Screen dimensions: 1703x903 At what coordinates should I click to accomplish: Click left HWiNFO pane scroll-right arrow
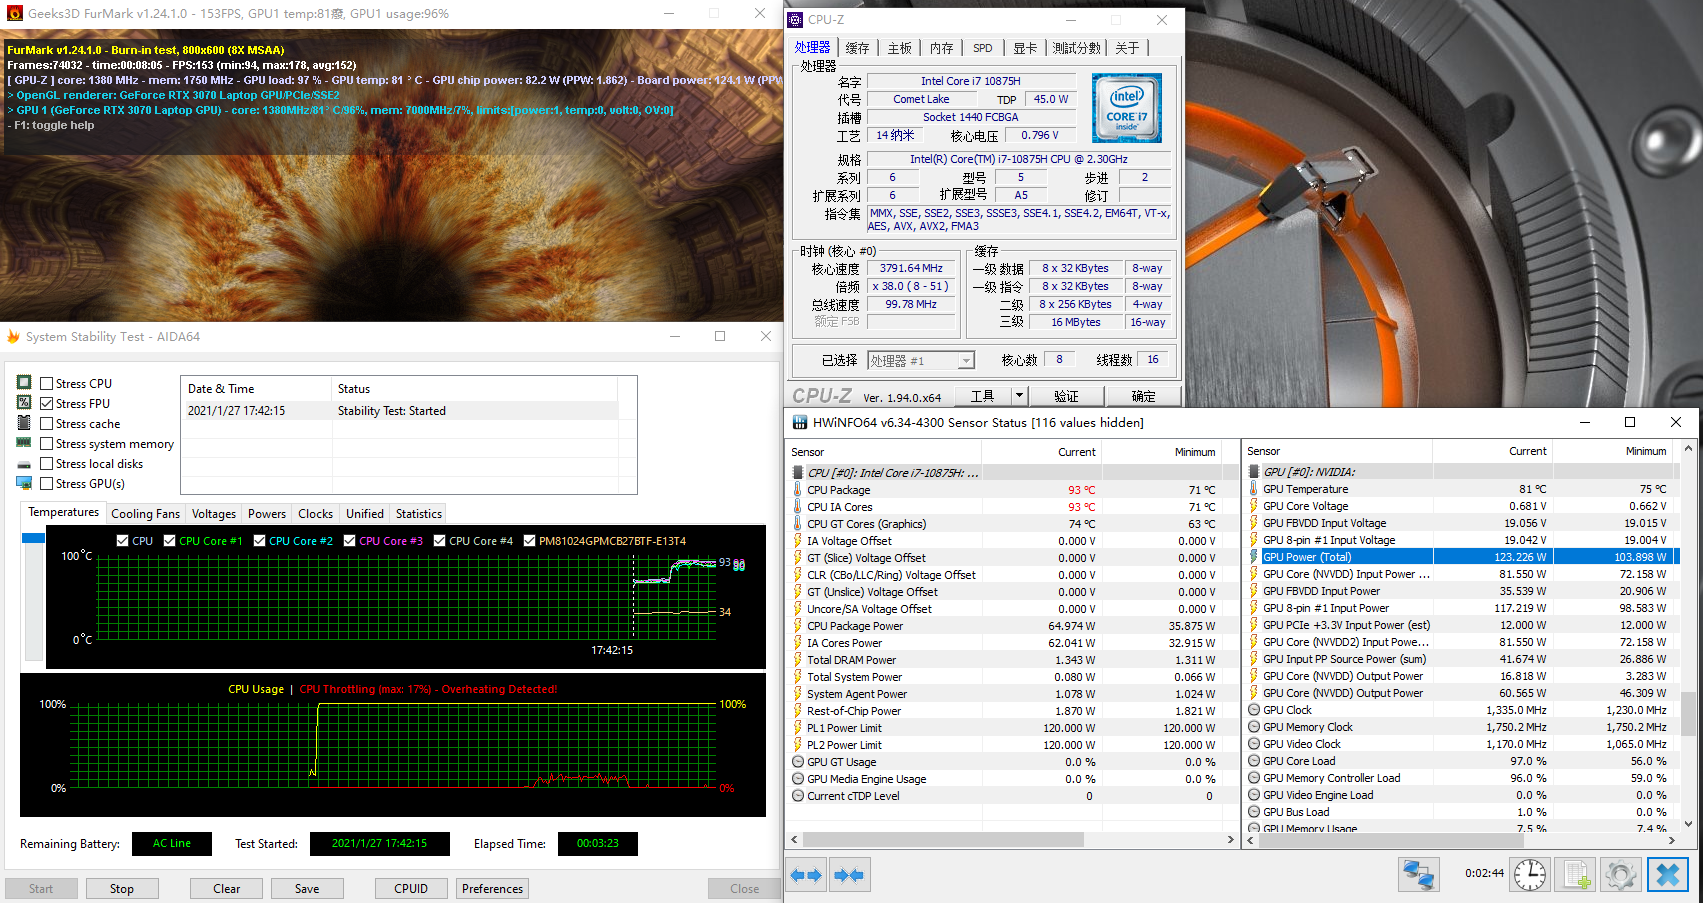[x=1231, y=840]
